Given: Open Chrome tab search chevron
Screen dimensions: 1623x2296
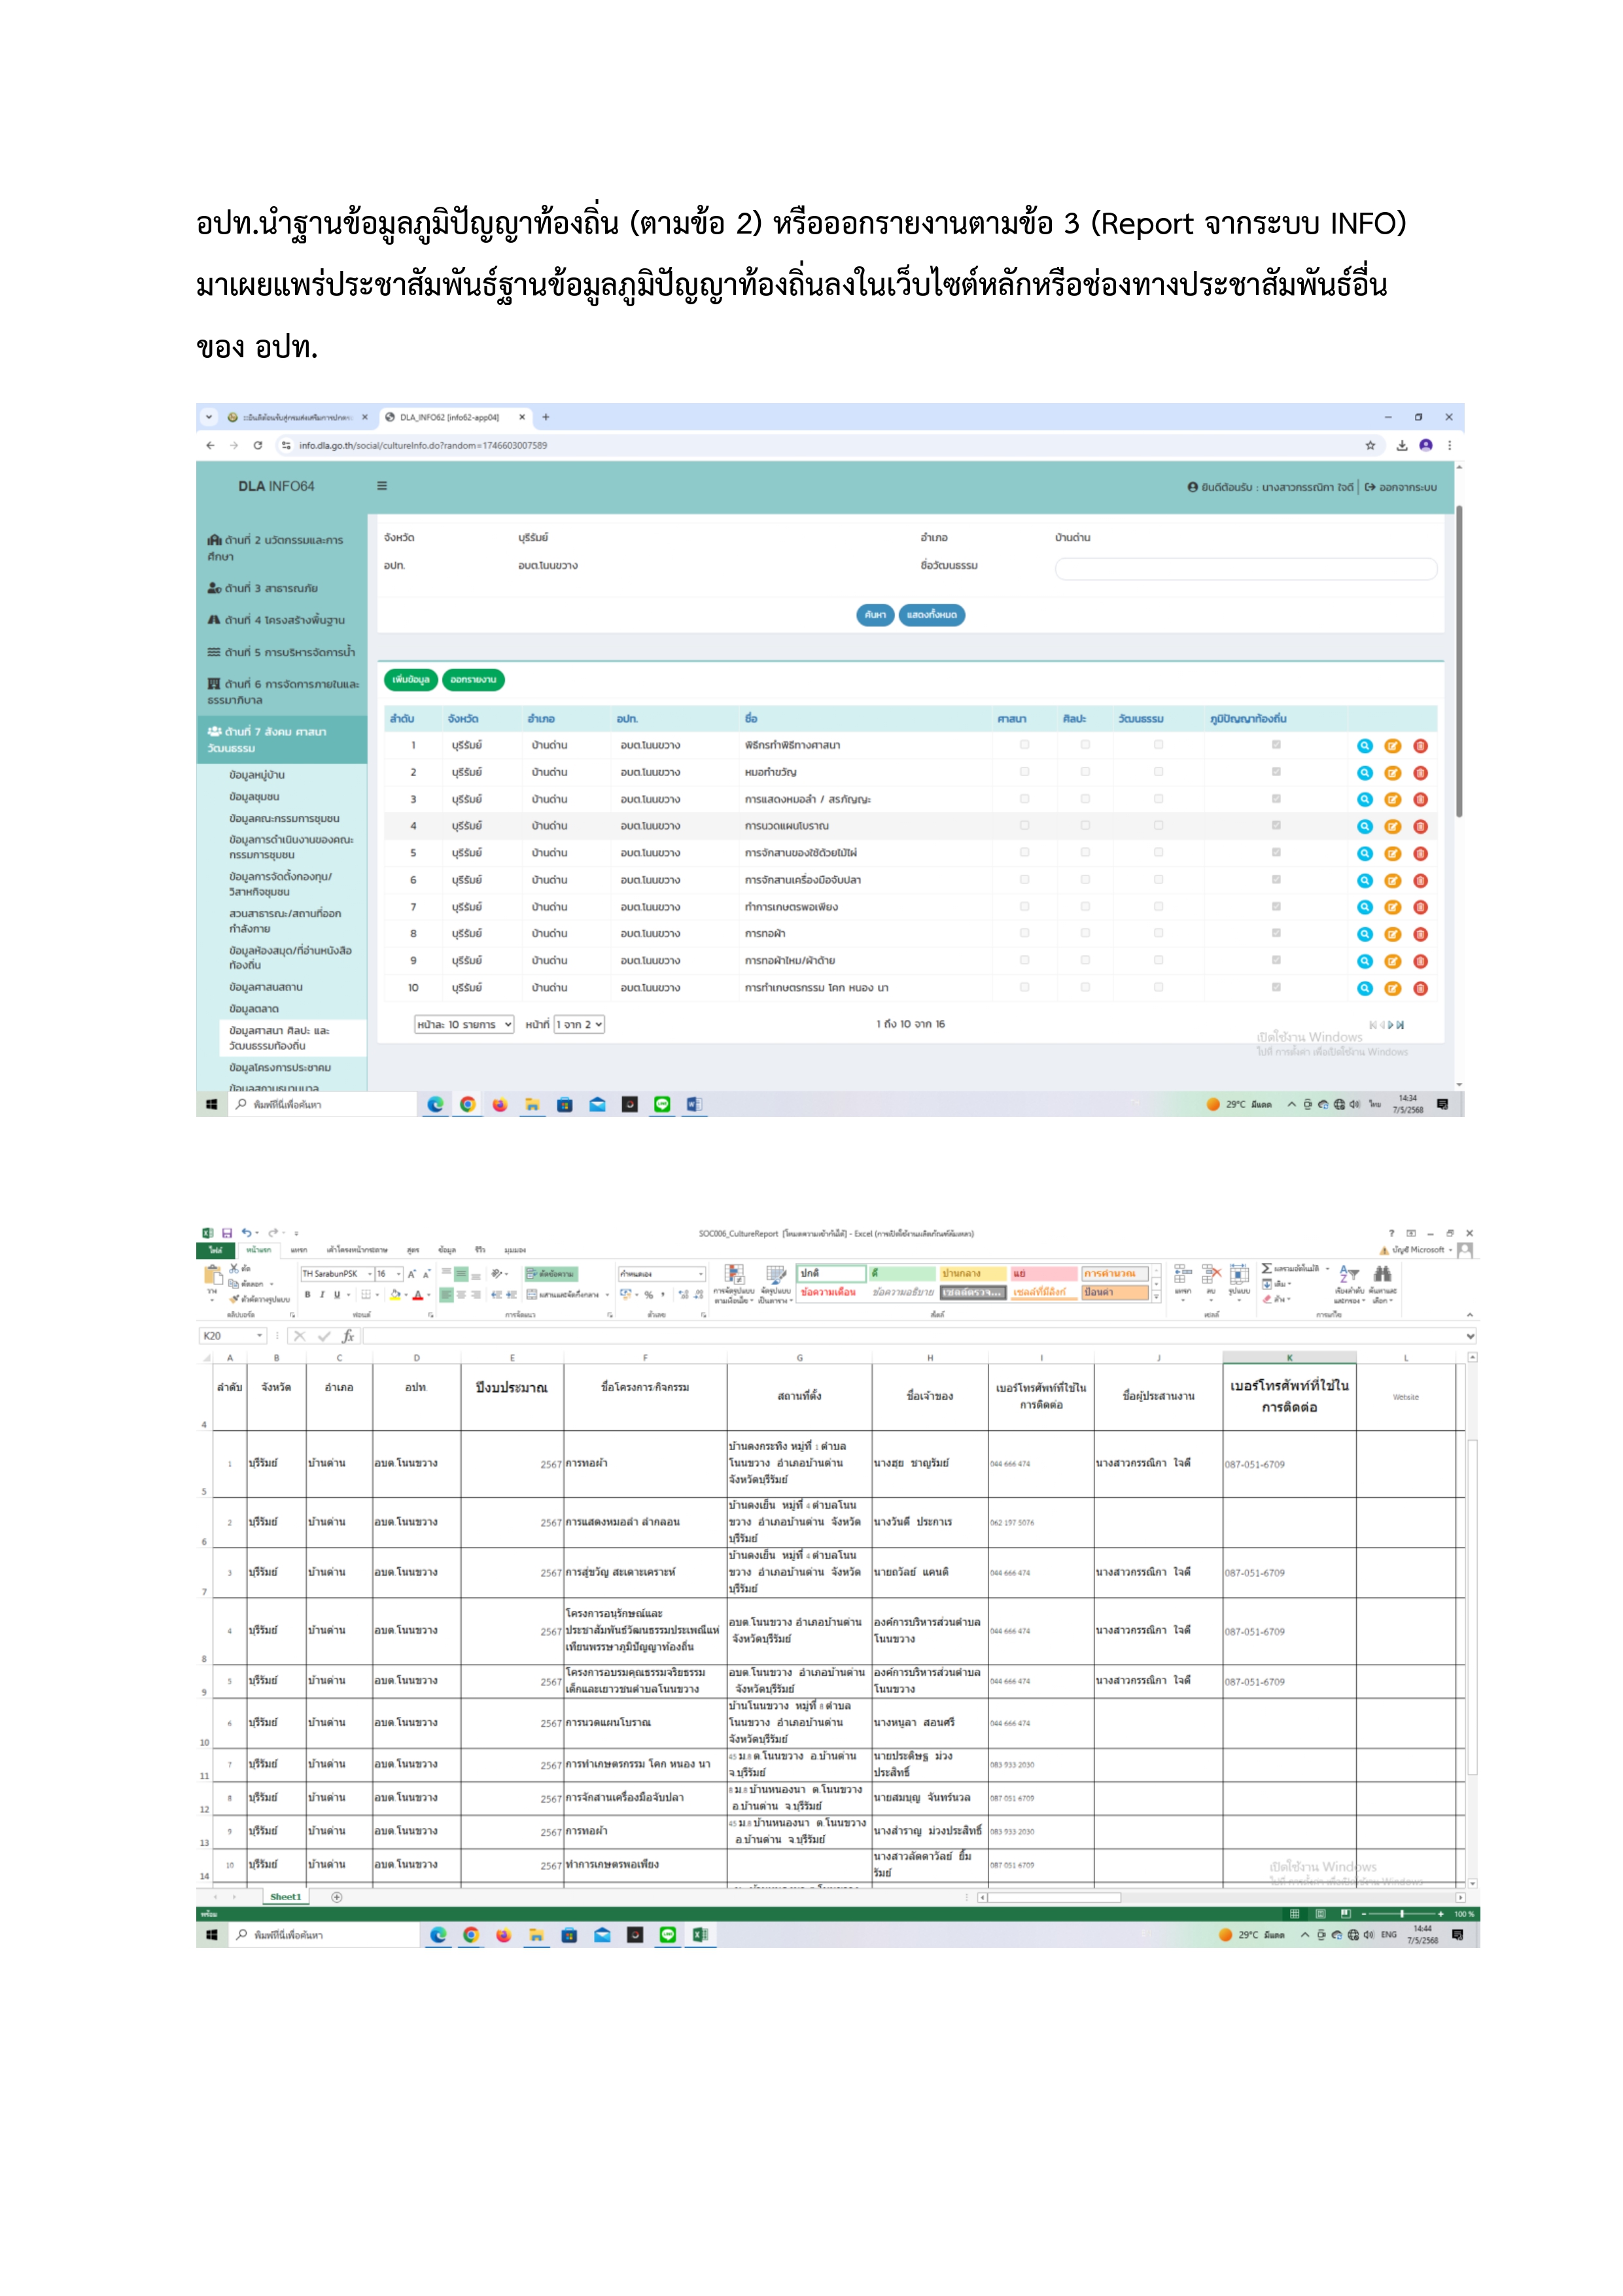Looking at the screenshot, I should pyautogui.click(x=208, y=417).
